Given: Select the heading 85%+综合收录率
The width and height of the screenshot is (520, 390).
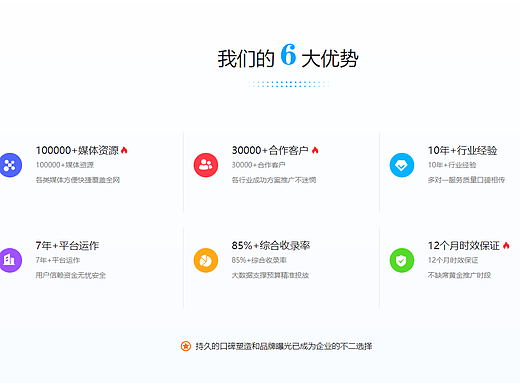Looking at the screenshot, I should (x=271, y=246).
